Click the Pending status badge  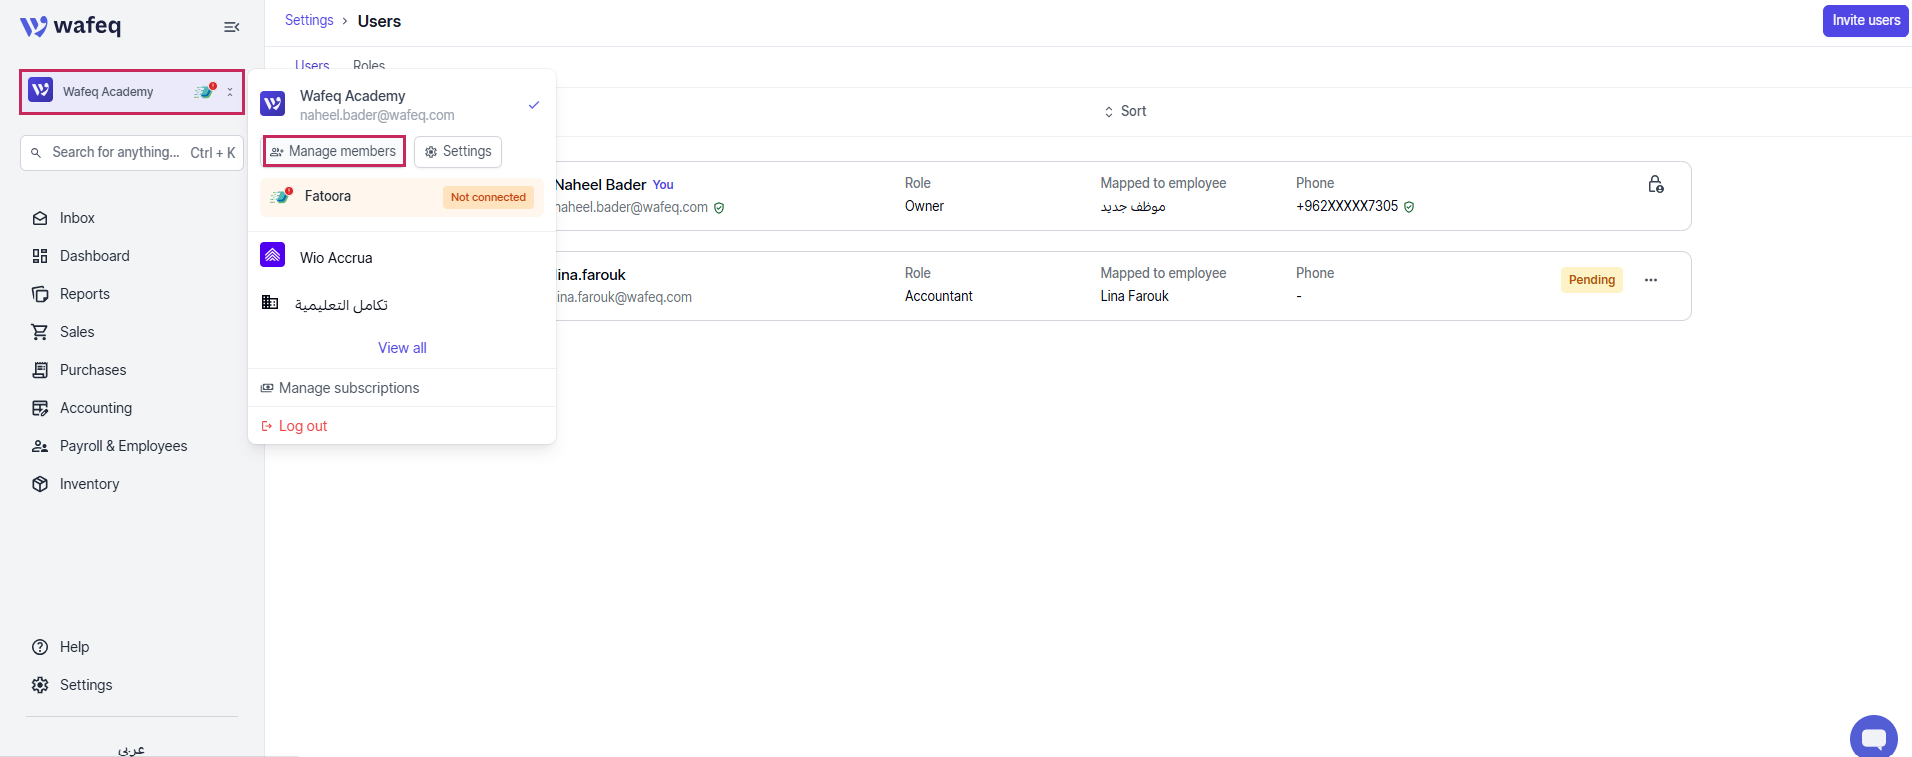tap(1592, 280)
